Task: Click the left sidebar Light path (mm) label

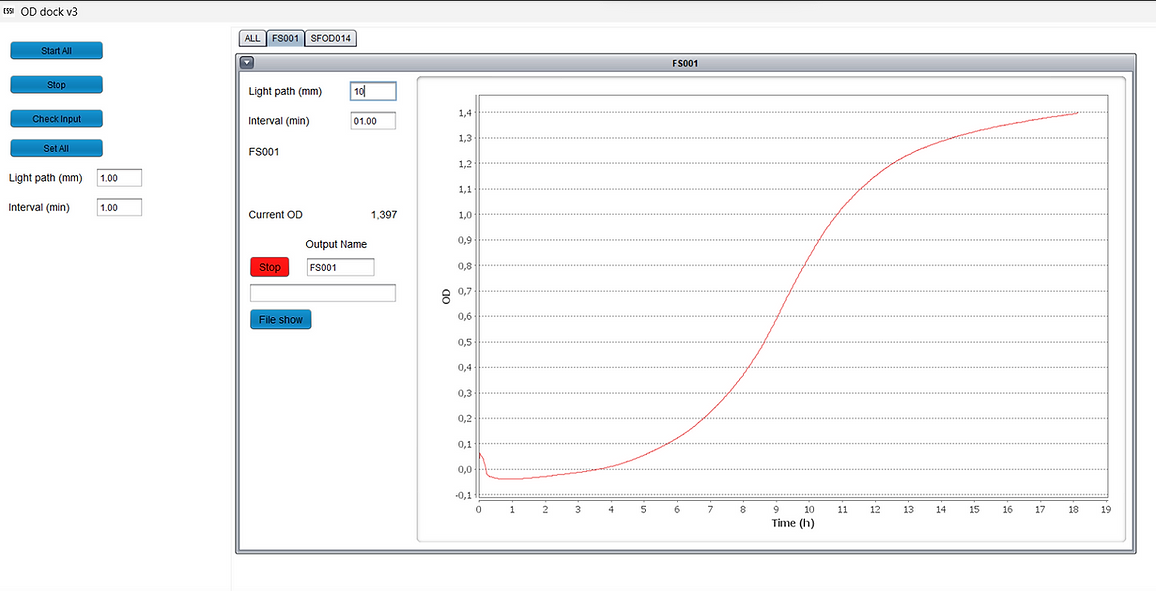Action: coord(46,178)
